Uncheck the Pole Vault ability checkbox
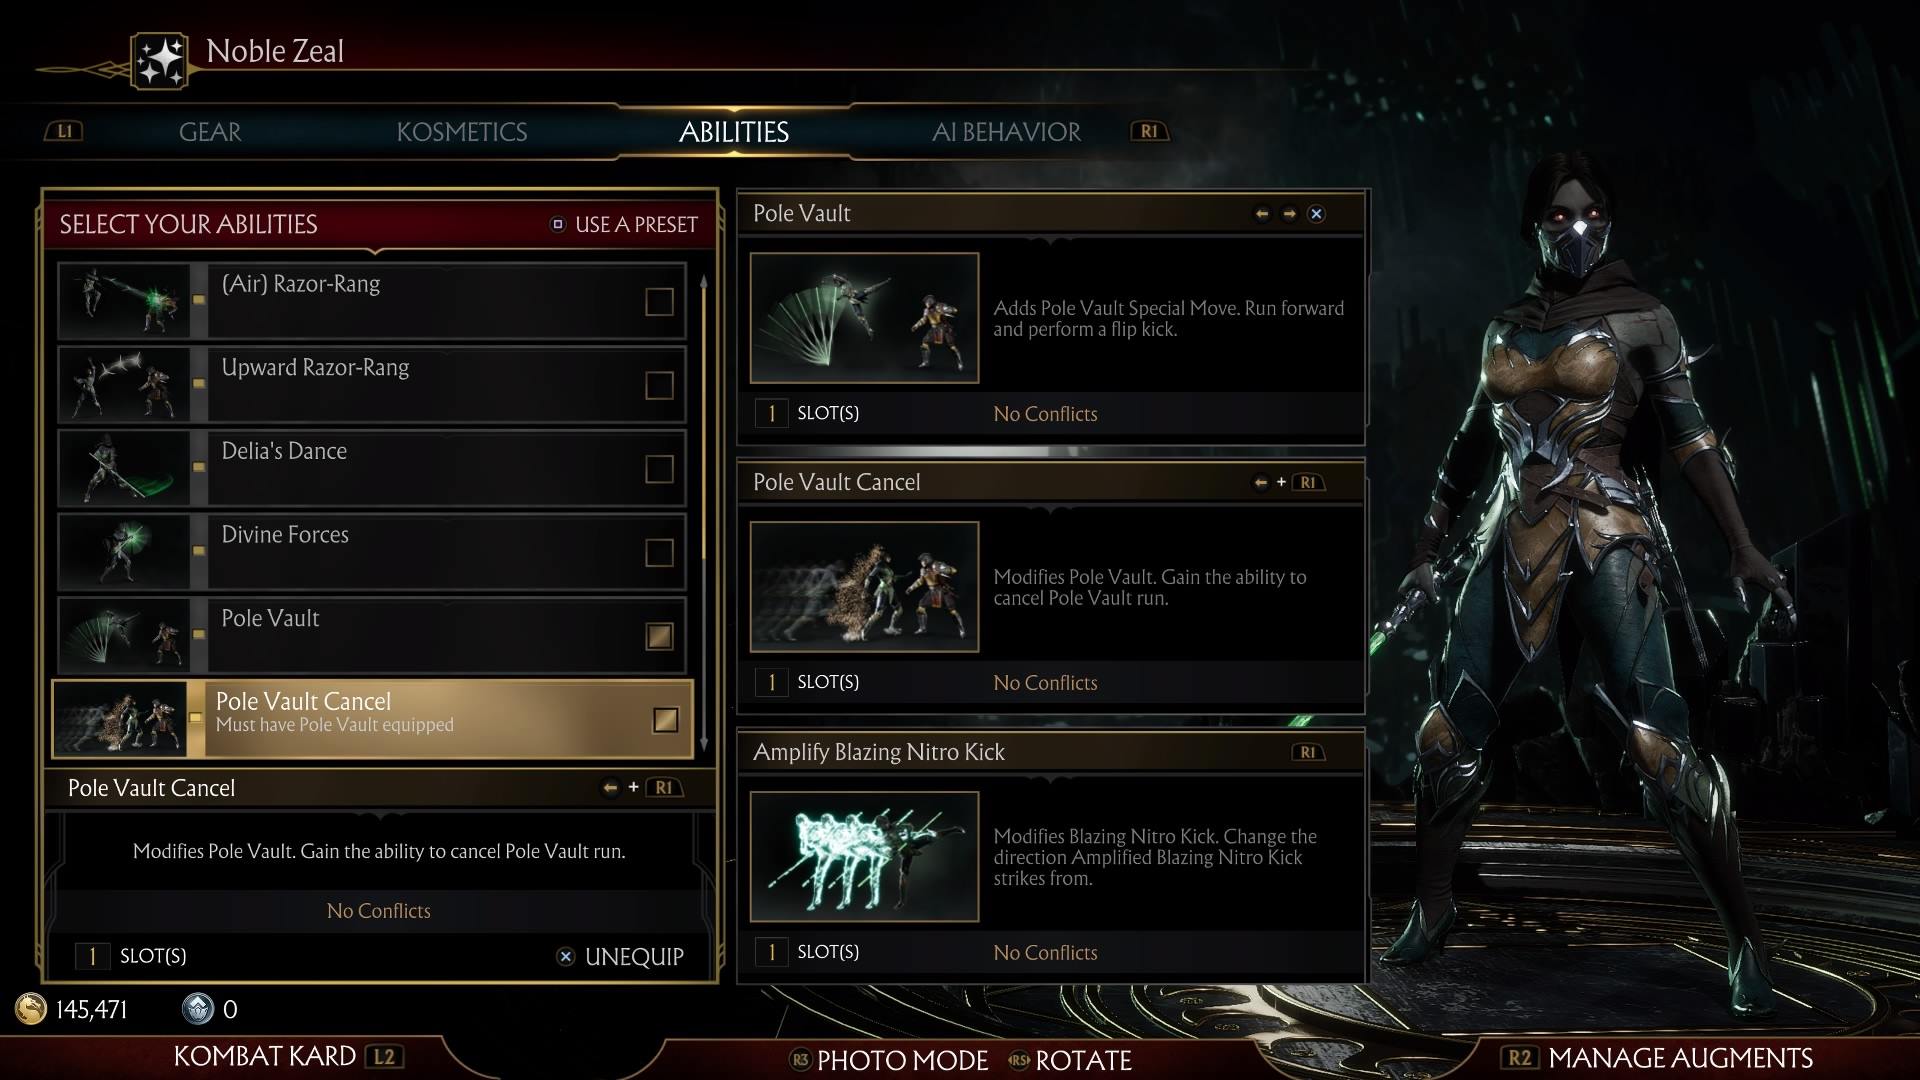The width and height of the screenshot is (1920, 1080). [659, 636]
